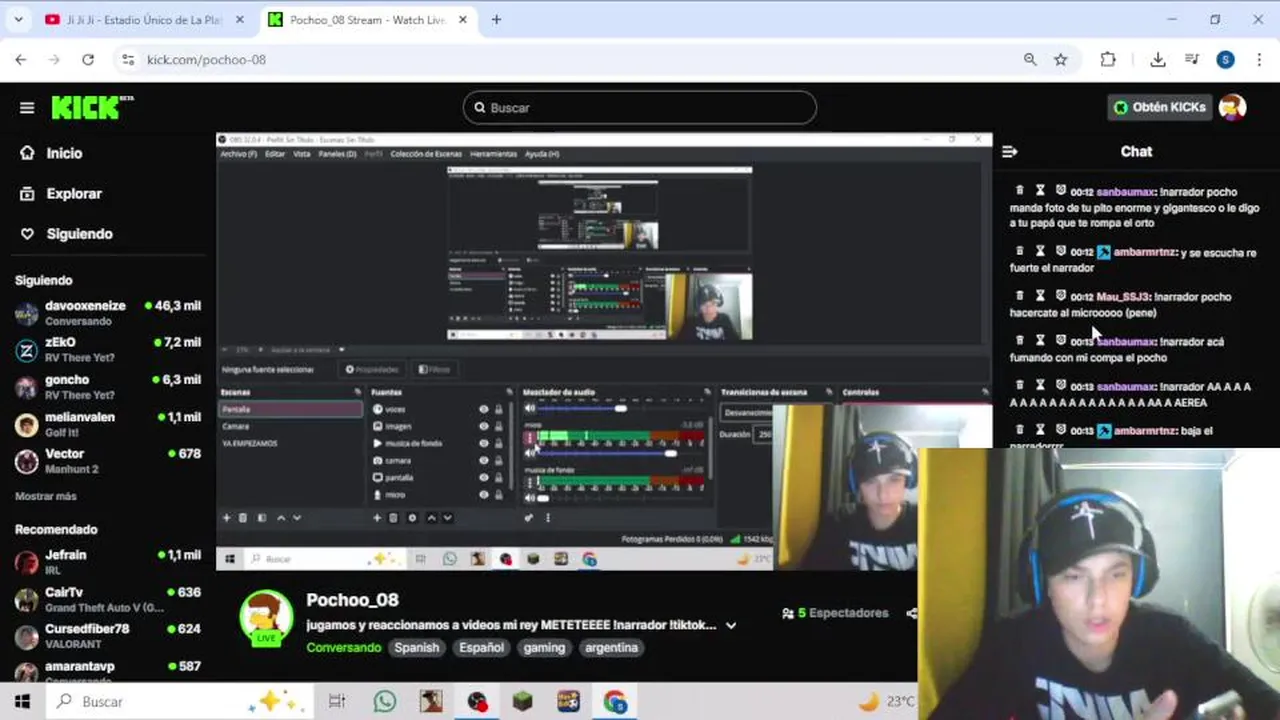Open the Chrome profile 'S' icon
This screenshot has height=720, width=1280.
pos(1225,60)
